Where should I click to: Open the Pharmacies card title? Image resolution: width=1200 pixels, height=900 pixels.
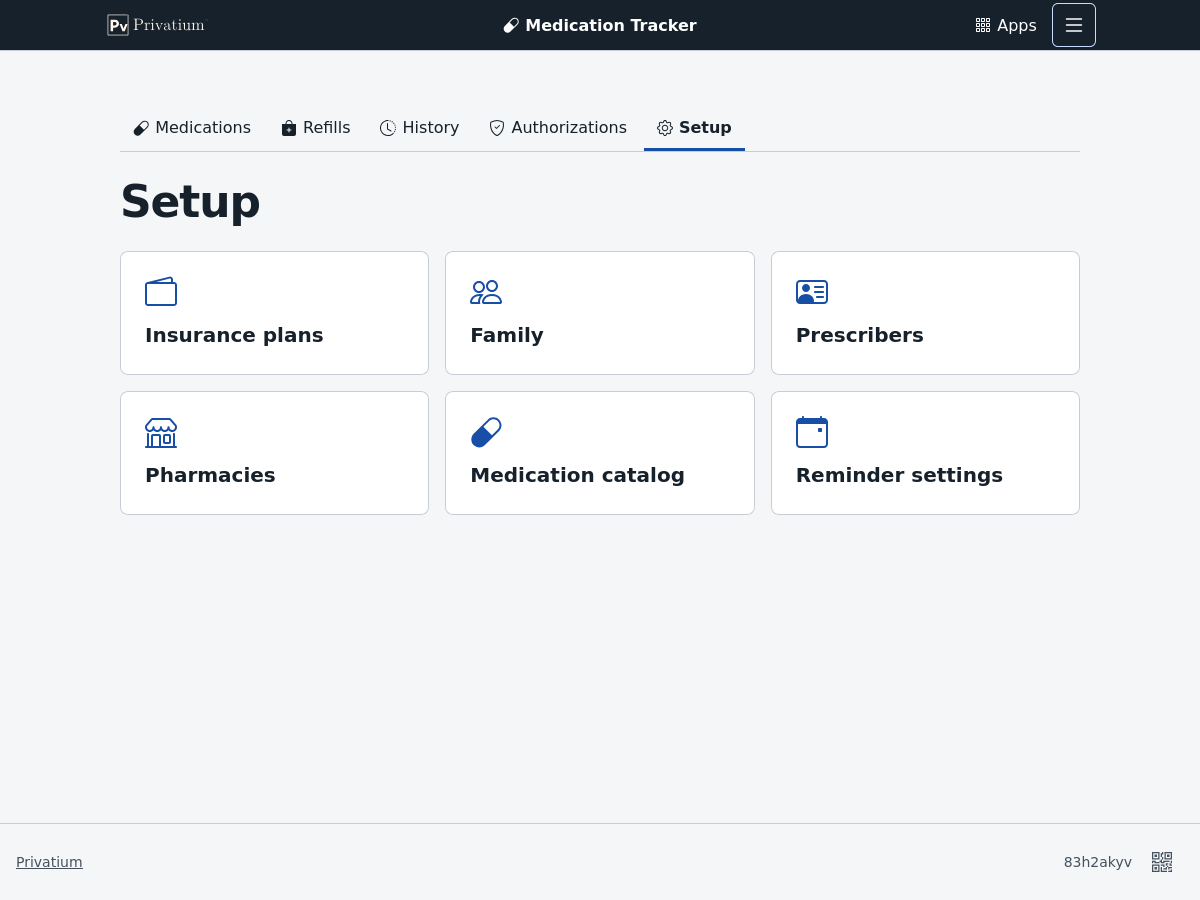tap(210, 475)
